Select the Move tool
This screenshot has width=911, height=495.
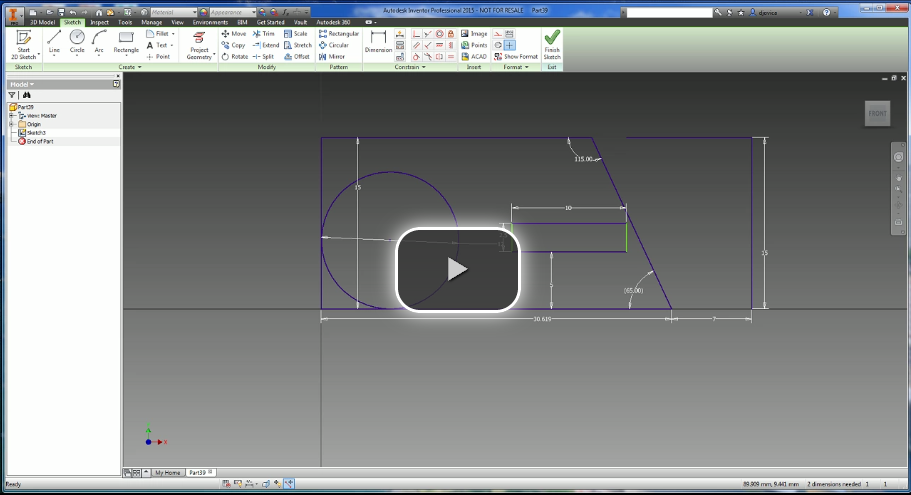[x=234, y=34]
